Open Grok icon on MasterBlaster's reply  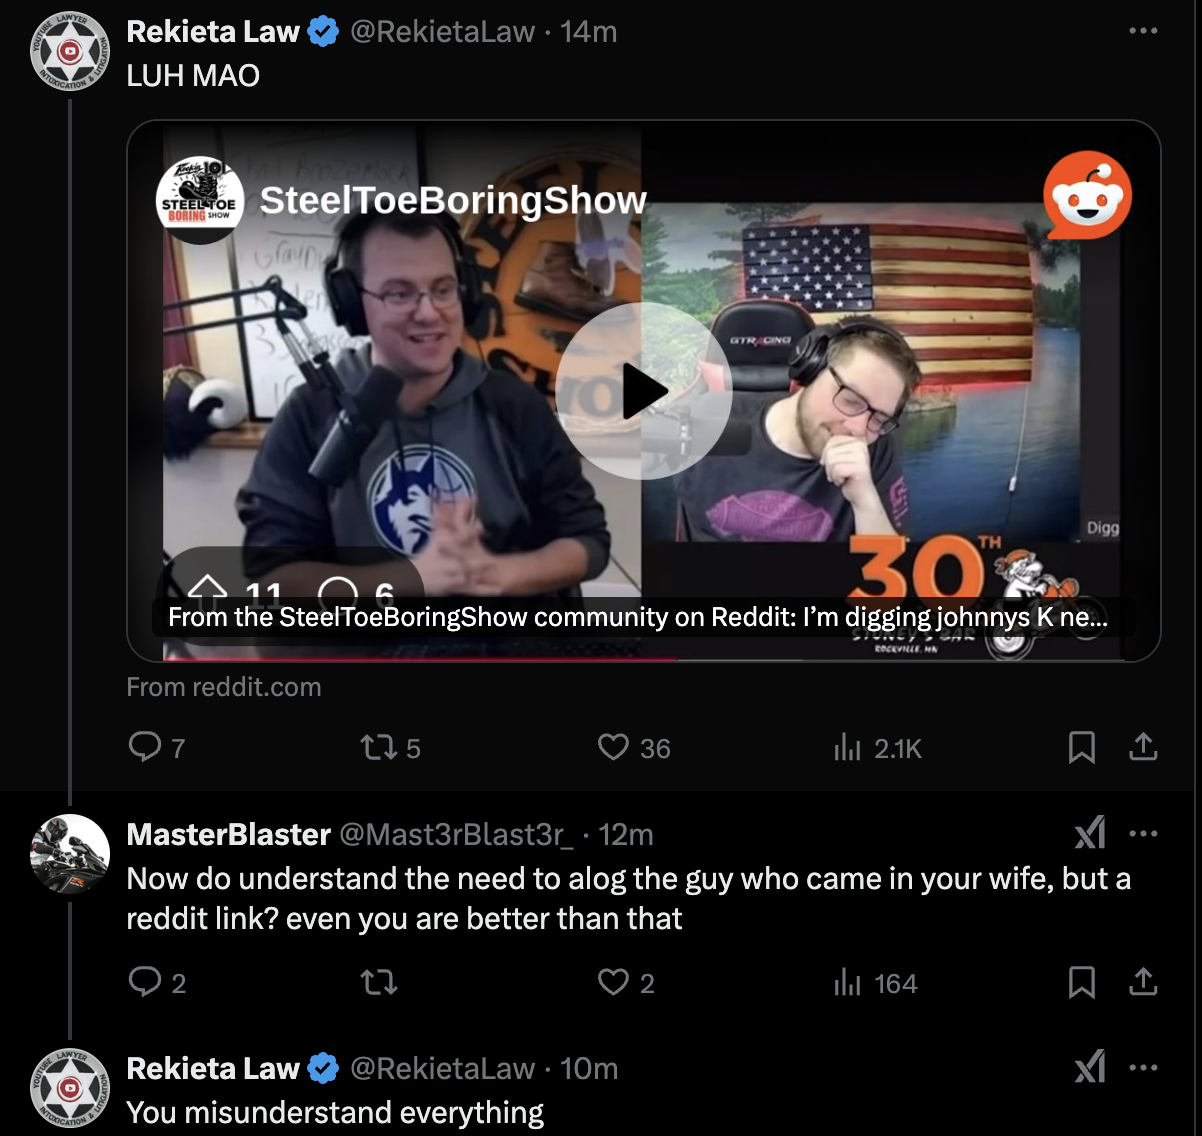point(1090,832)
